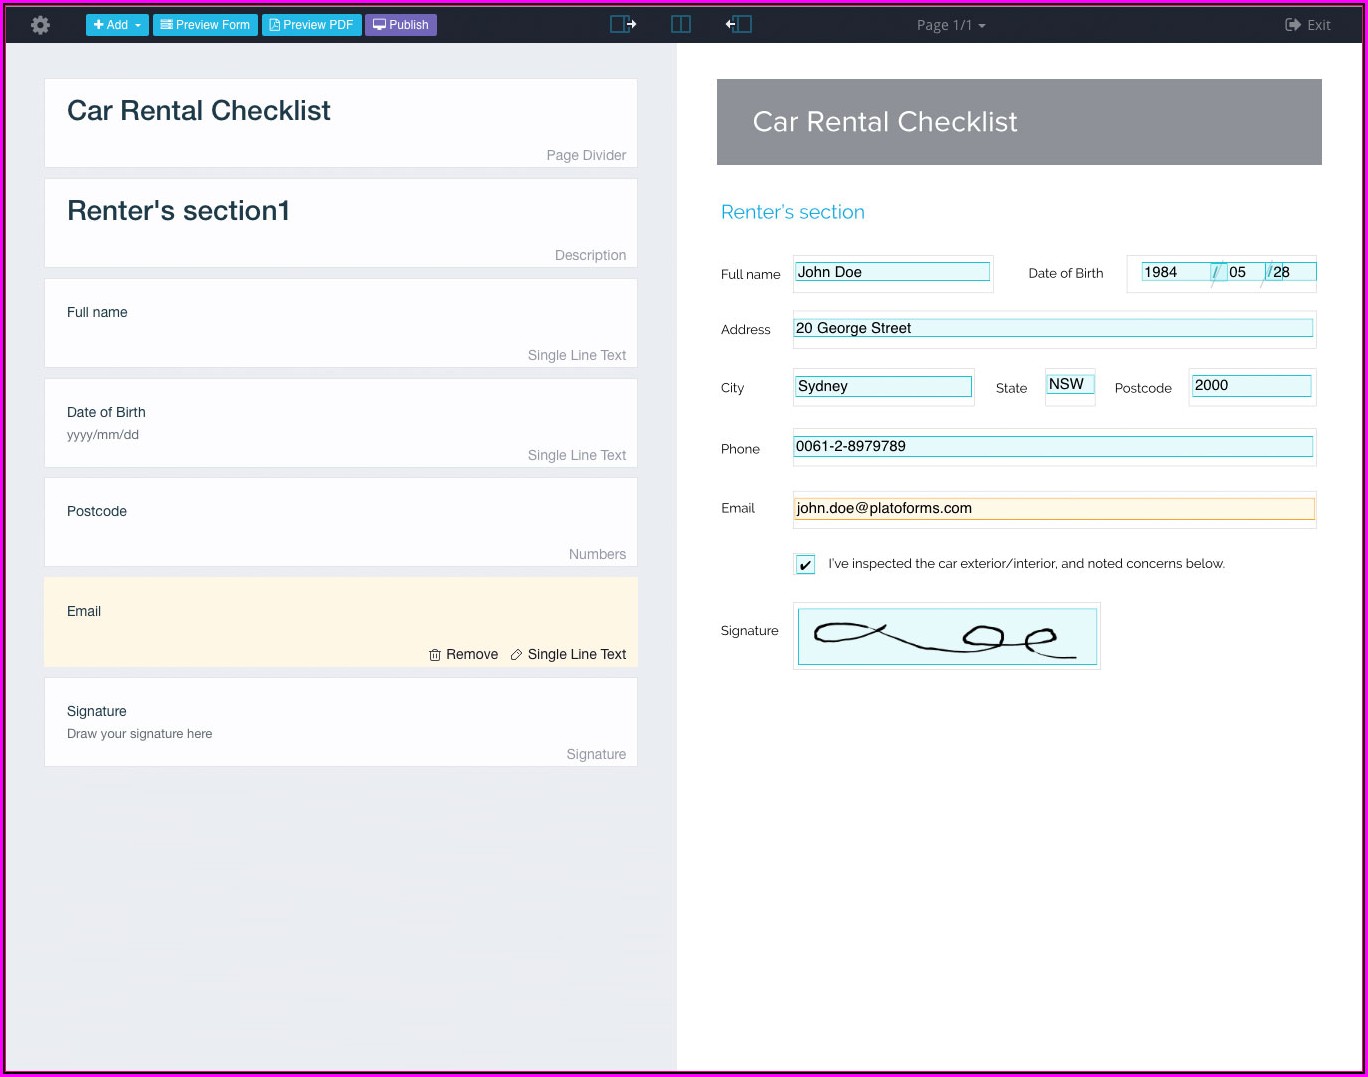This screenshot has height=1077, width=1368.
Task: Expand the Page 1/1 selector
Action: pyautogui.click(x=950, y=25)
